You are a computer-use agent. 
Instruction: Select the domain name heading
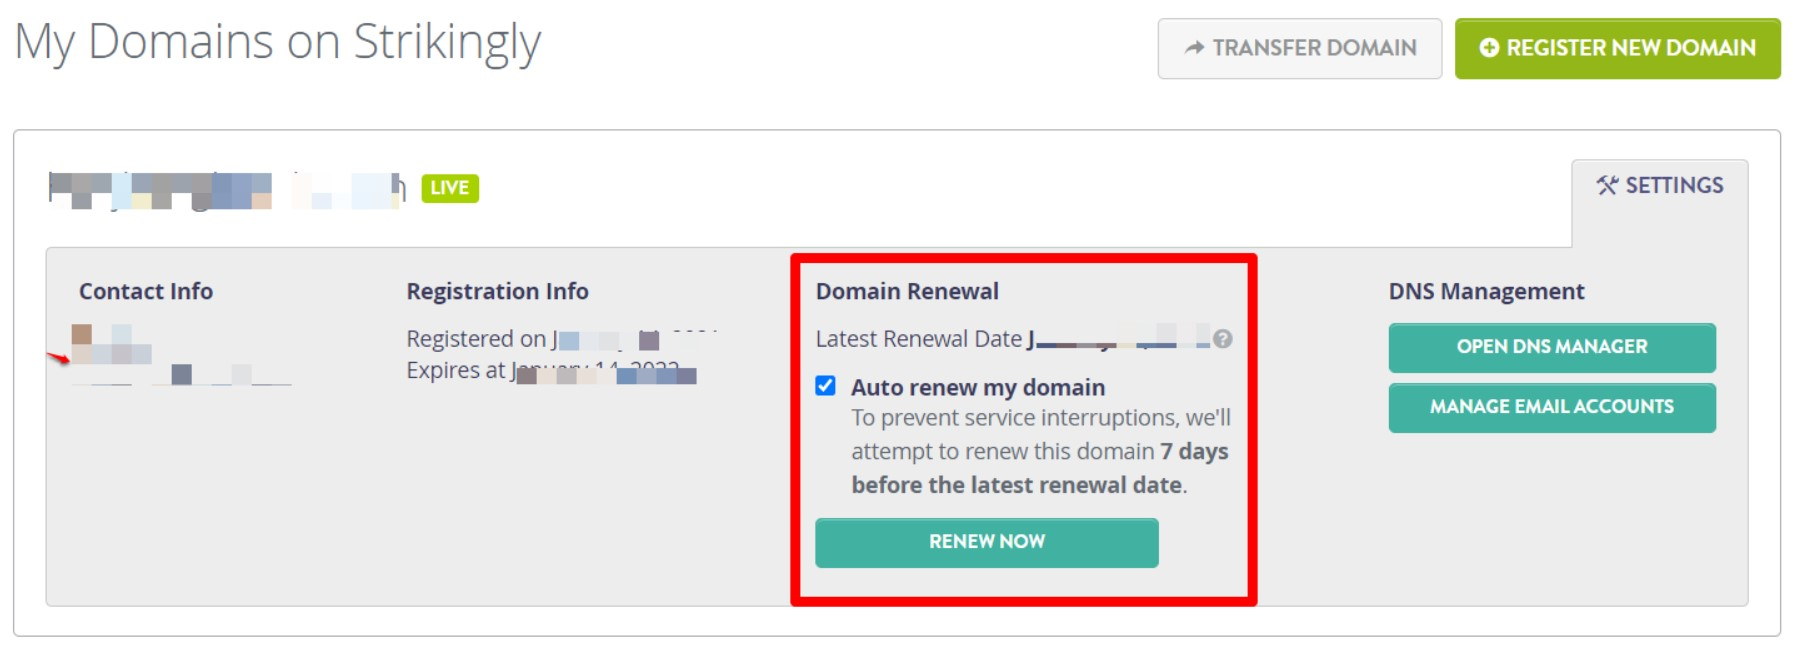pos(220,190)
